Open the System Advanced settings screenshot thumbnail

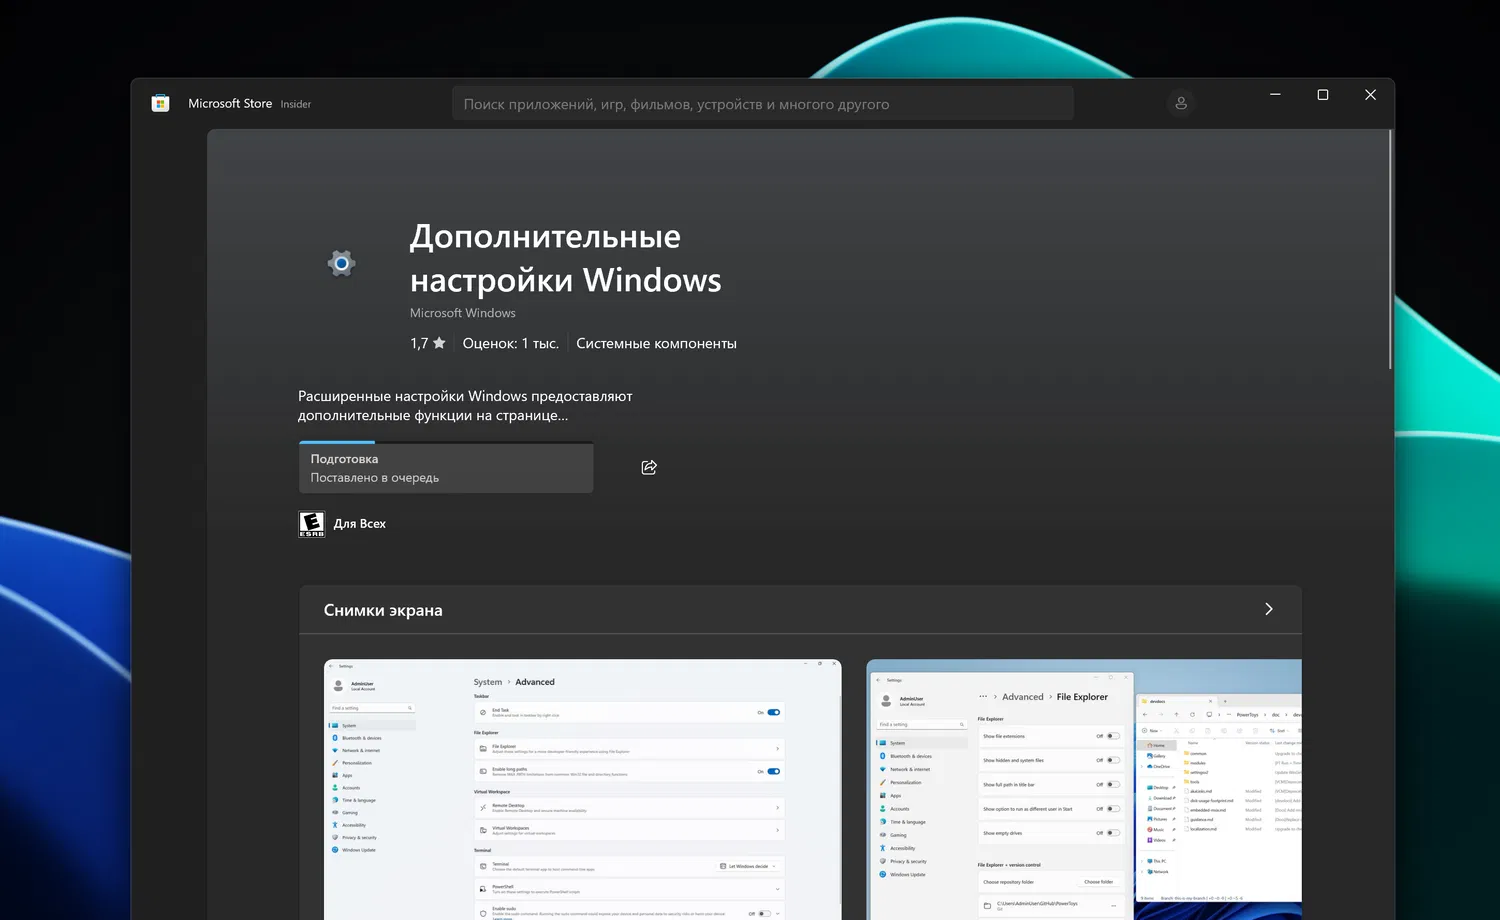583,789
